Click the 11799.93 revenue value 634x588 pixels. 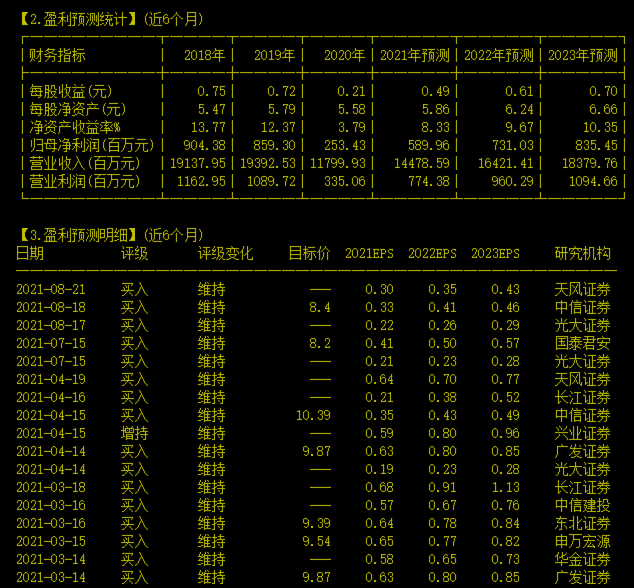(338, 163)
